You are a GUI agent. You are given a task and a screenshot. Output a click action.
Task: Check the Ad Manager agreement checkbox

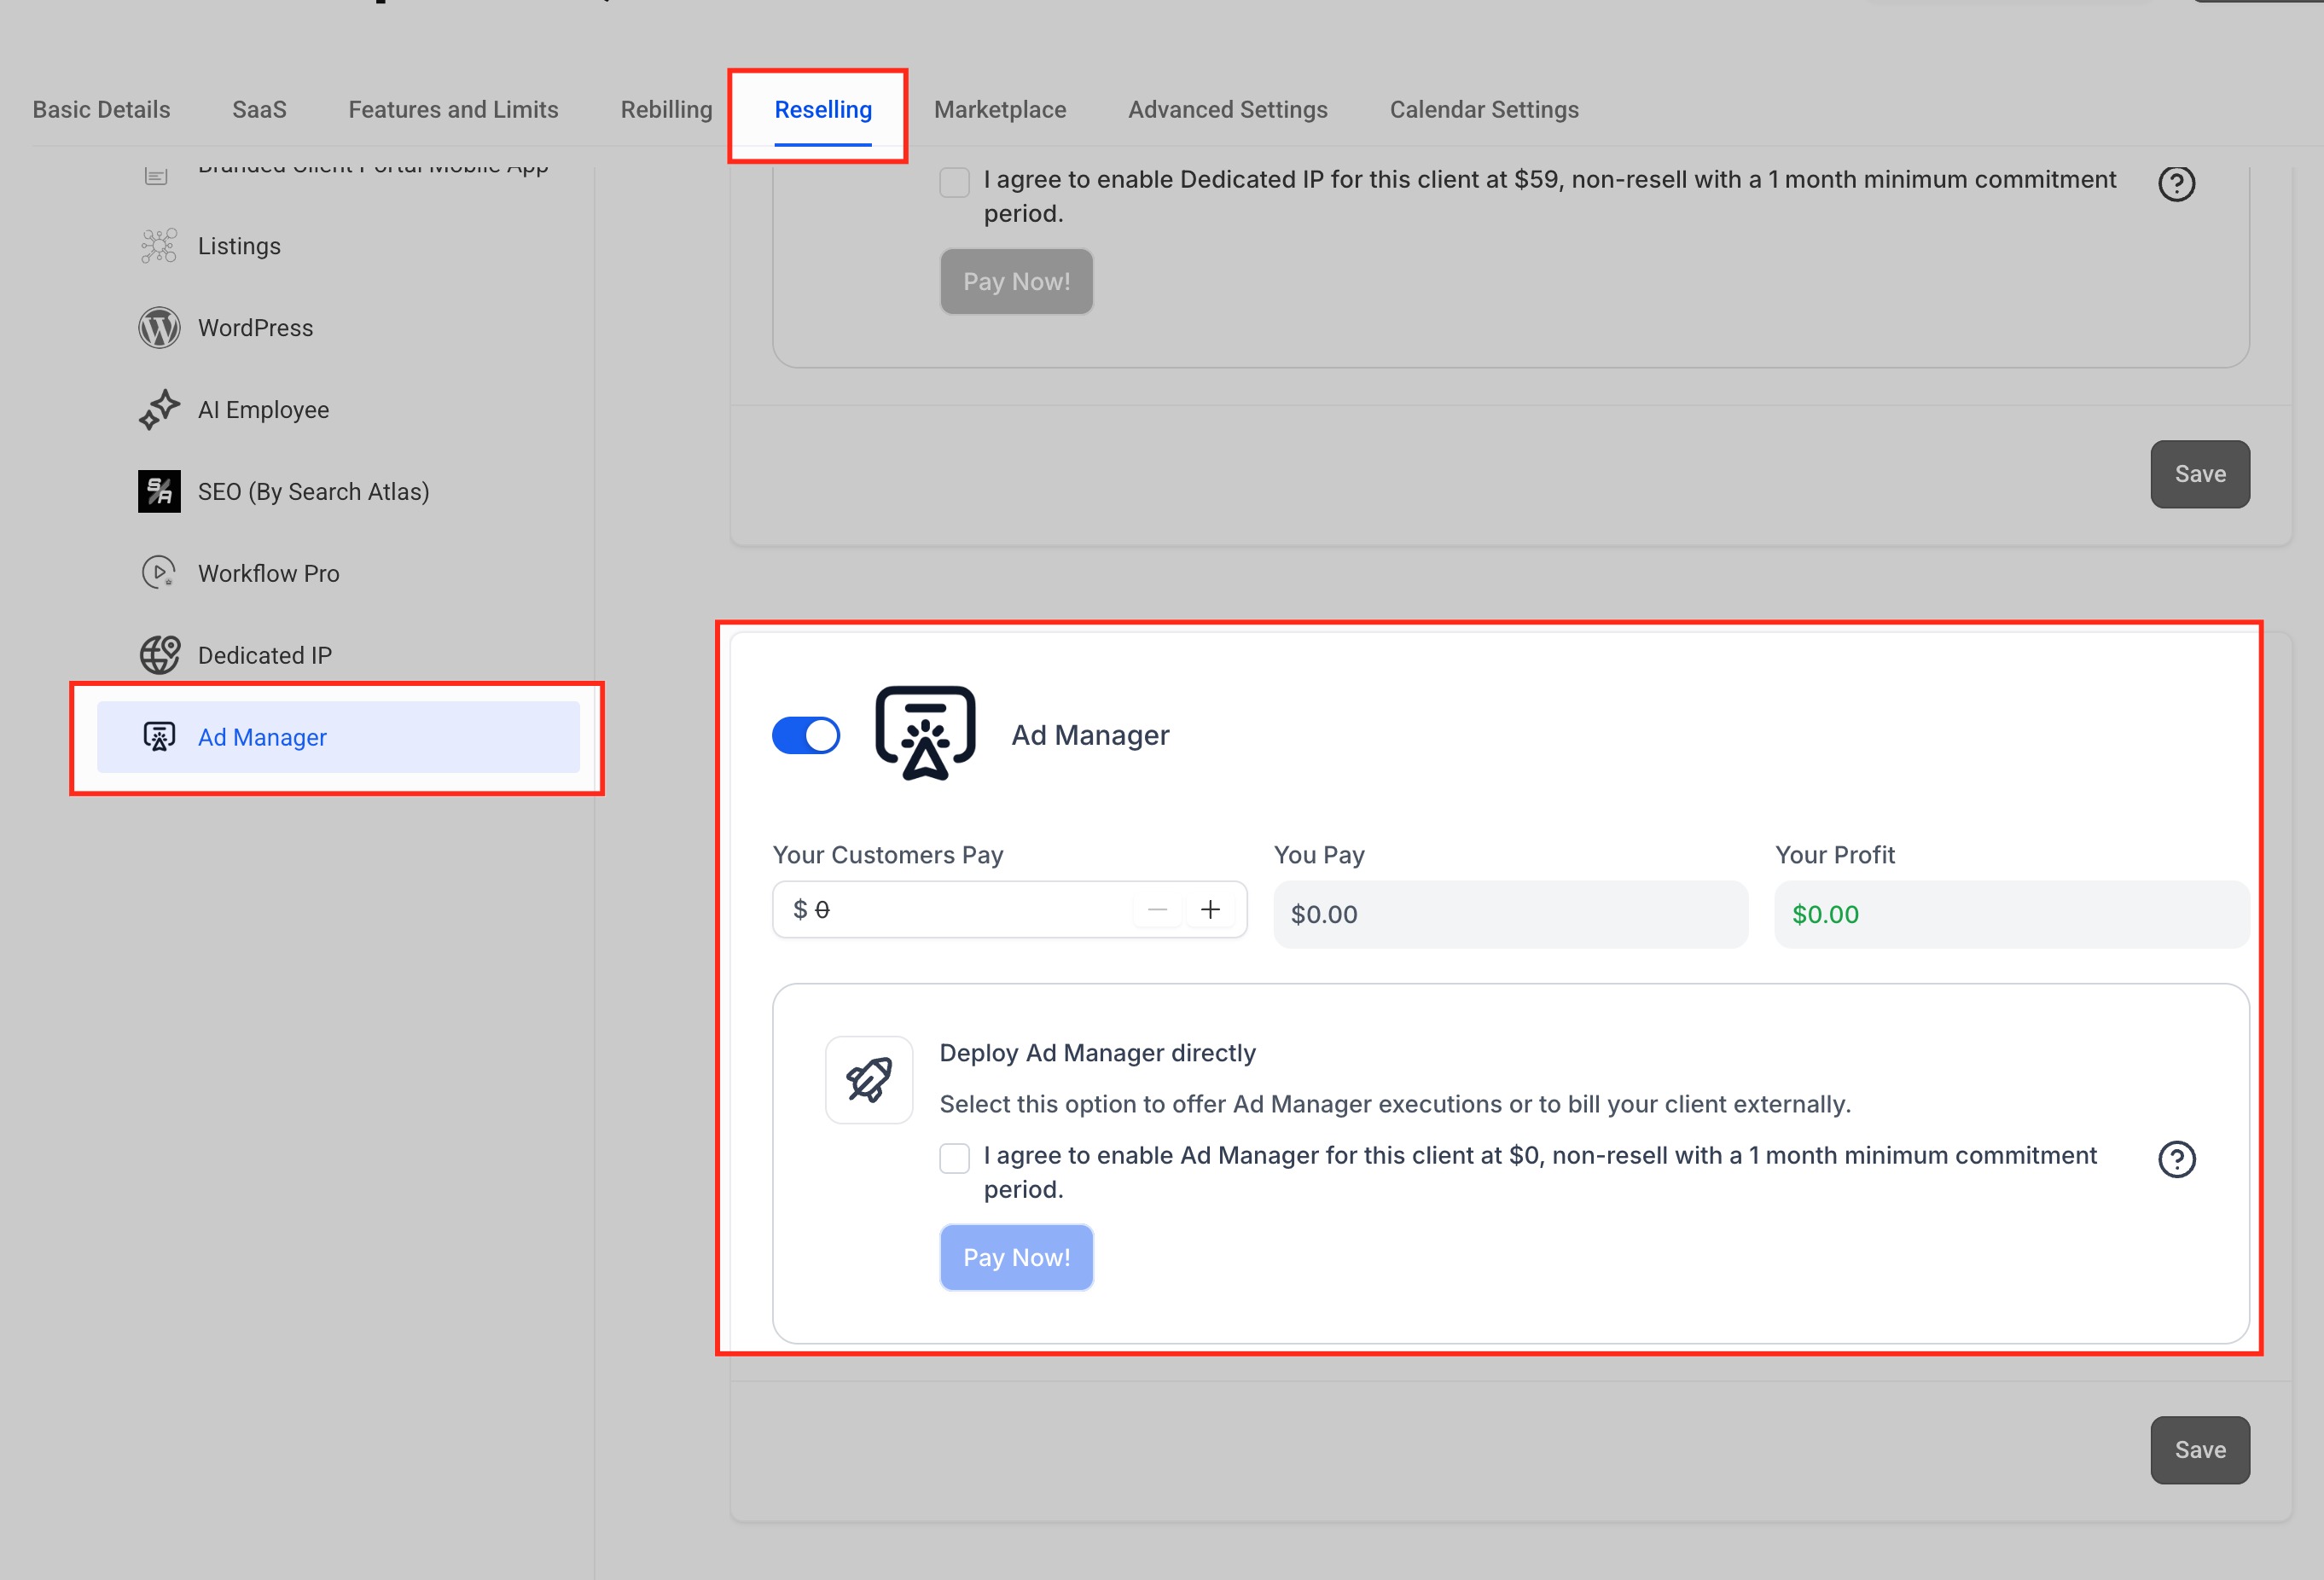tap(954, 1159)
